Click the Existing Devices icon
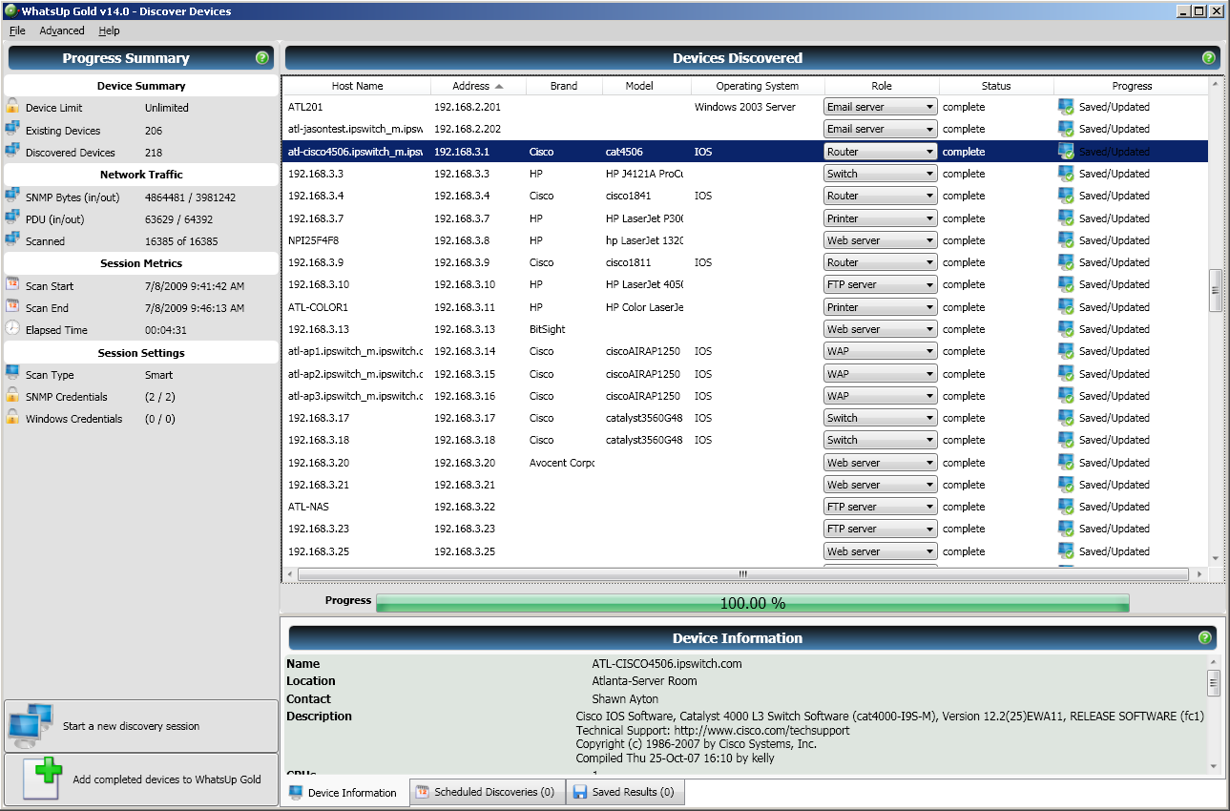This screenshot has height=811, width=1230. click(x=12, y=129)
